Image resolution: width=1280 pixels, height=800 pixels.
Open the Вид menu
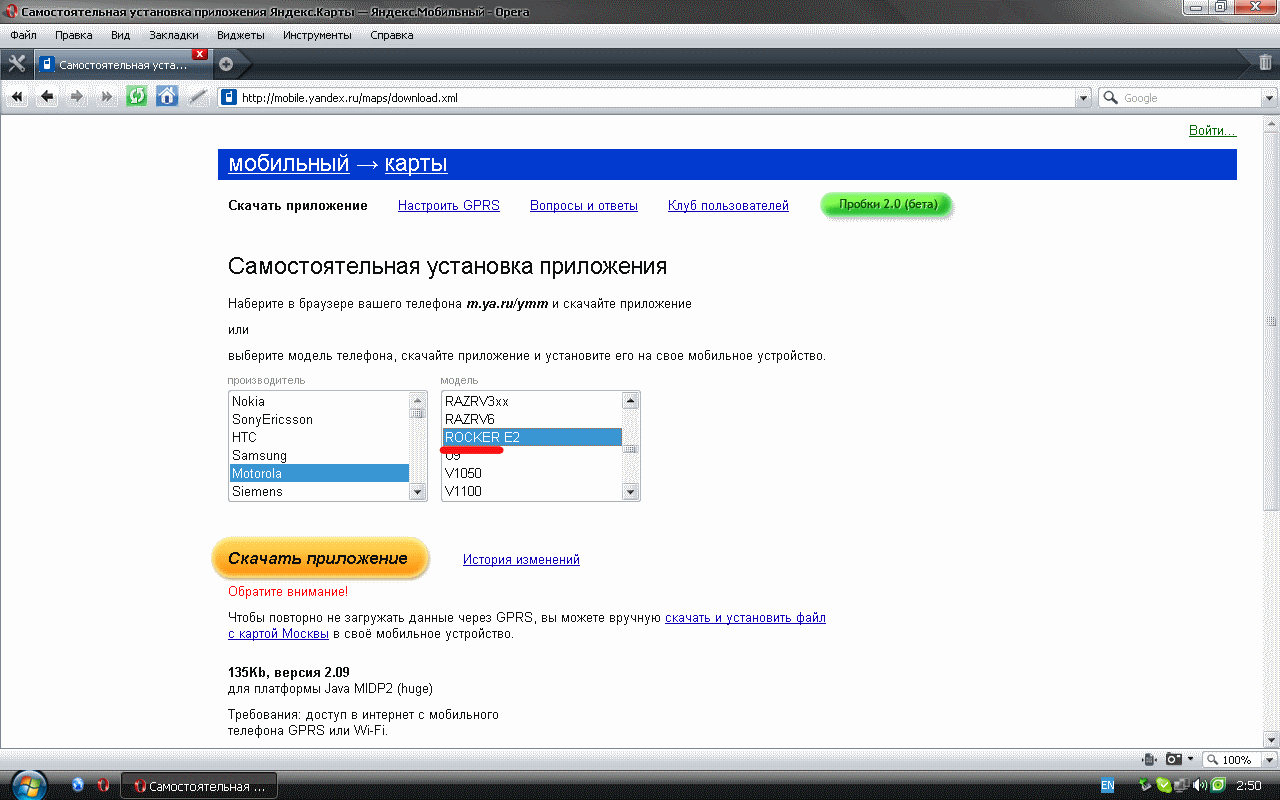pos(121,35)
